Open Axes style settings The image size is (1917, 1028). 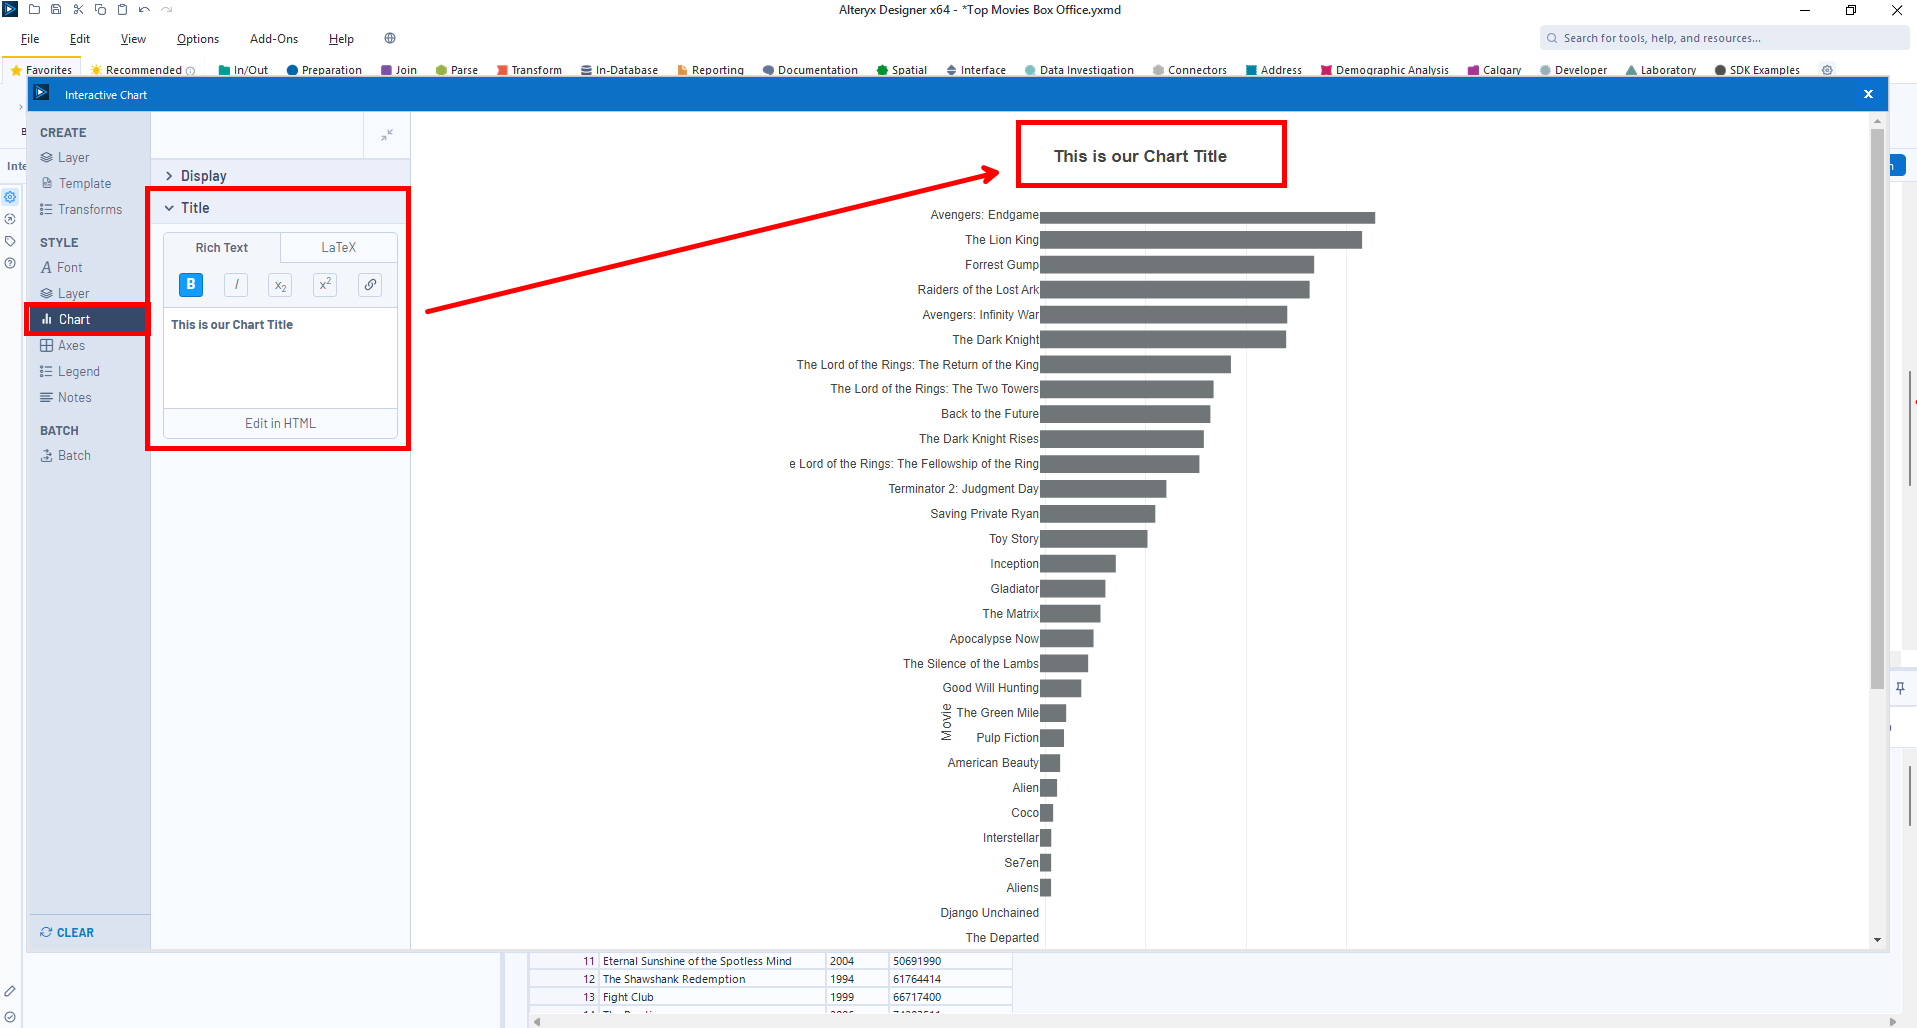point(71,346)
